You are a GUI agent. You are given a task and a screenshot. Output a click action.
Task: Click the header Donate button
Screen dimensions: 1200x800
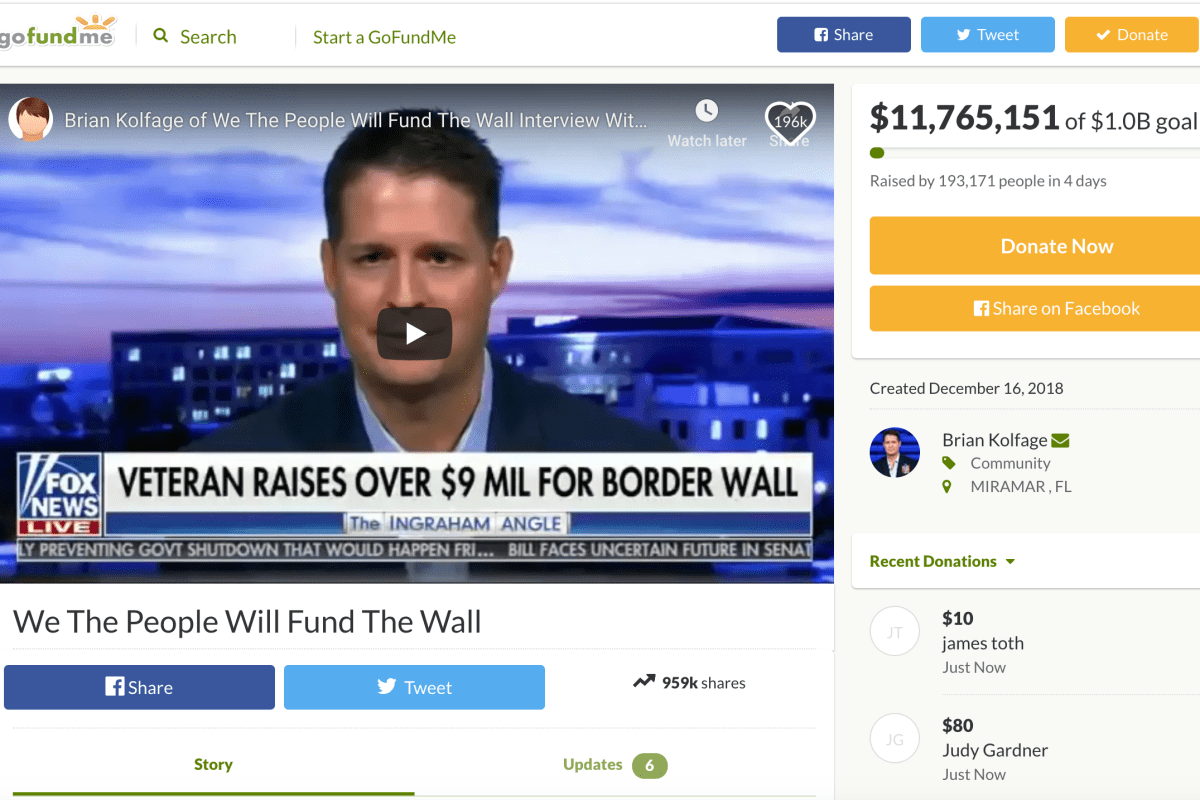point(1132,35)
